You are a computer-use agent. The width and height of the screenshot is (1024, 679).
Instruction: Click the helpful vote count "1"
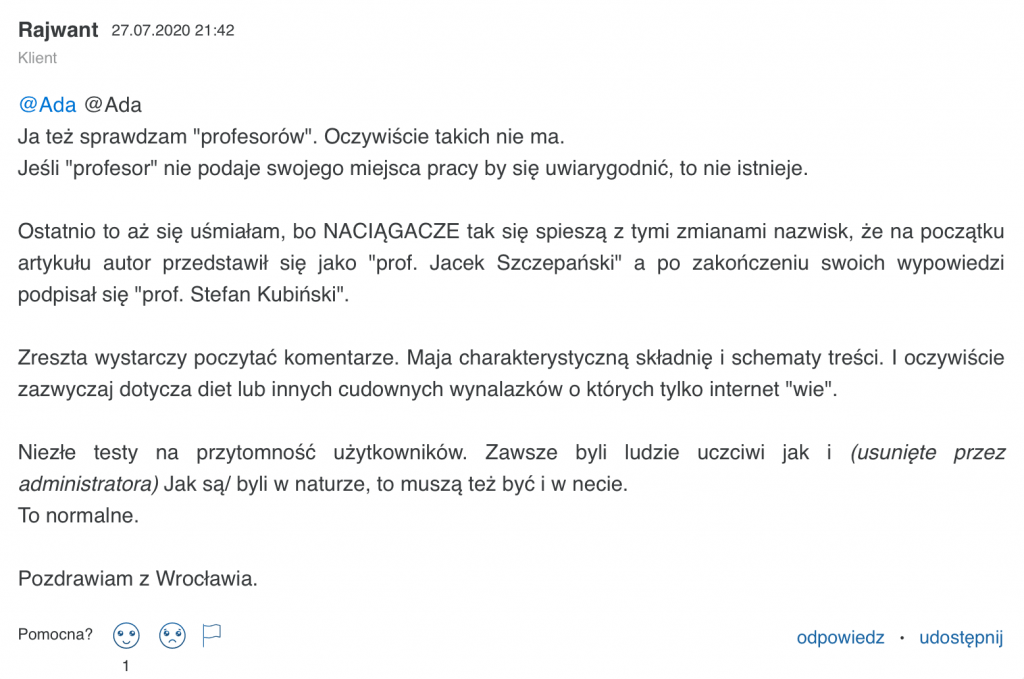(126, 665)
